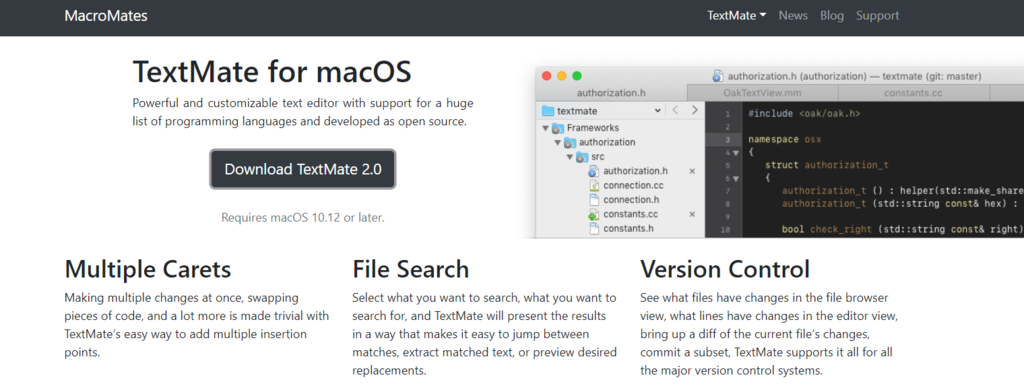
Task: Open the Blog link in the navbar
Action: [832, 16]
